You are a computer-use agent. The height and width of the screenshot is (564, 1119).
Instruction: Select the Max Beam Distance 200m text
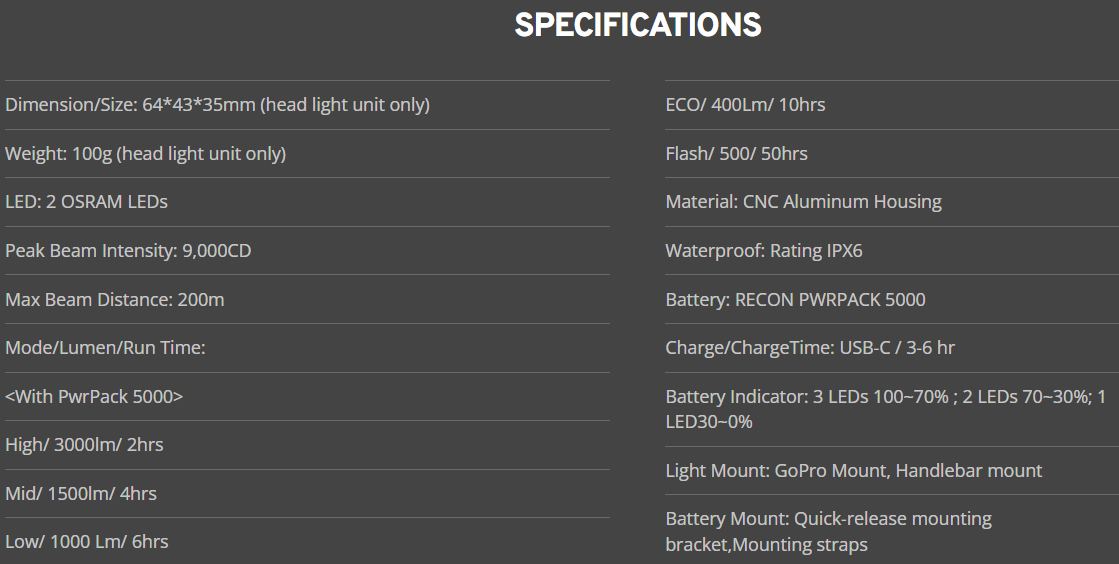(x=115, y=299)
